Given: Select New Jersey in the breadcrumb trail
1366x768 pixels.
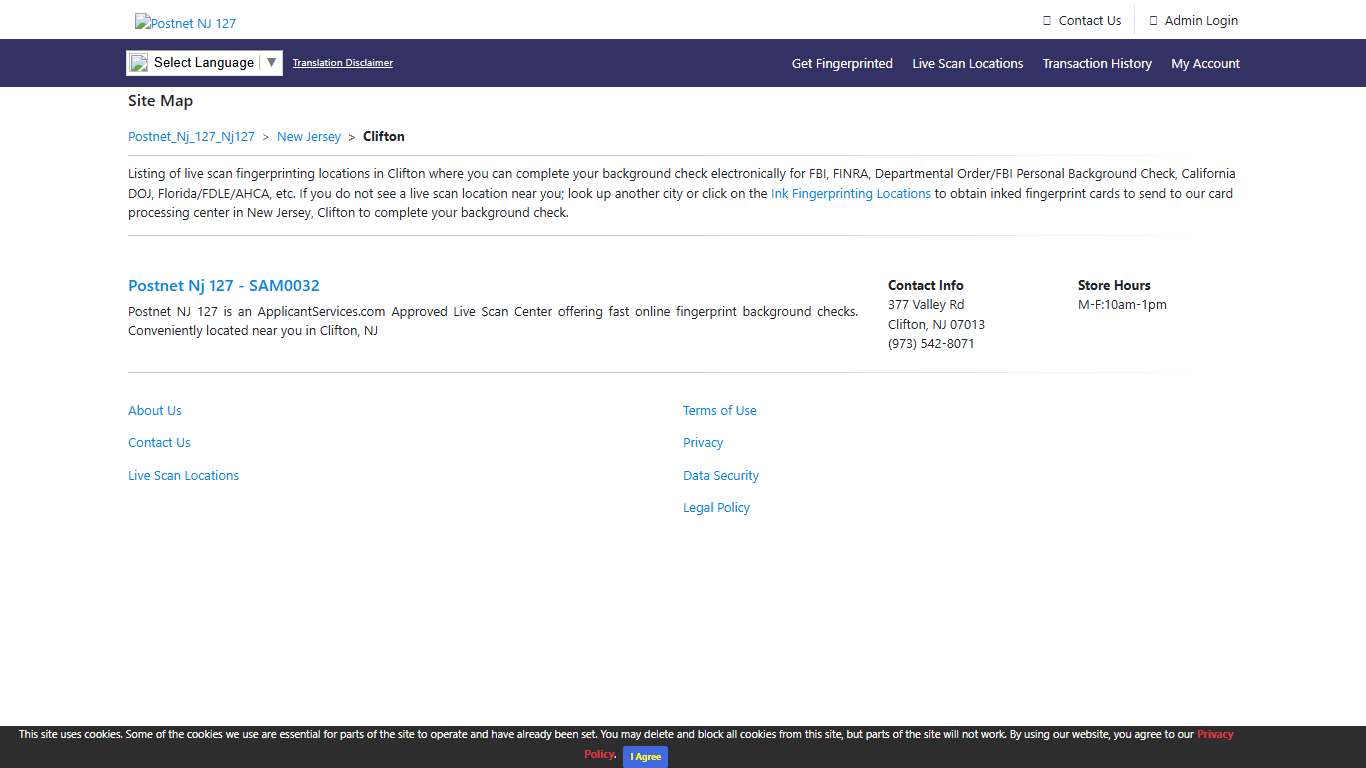Looking at the screenshot, I should pos(308,136).
